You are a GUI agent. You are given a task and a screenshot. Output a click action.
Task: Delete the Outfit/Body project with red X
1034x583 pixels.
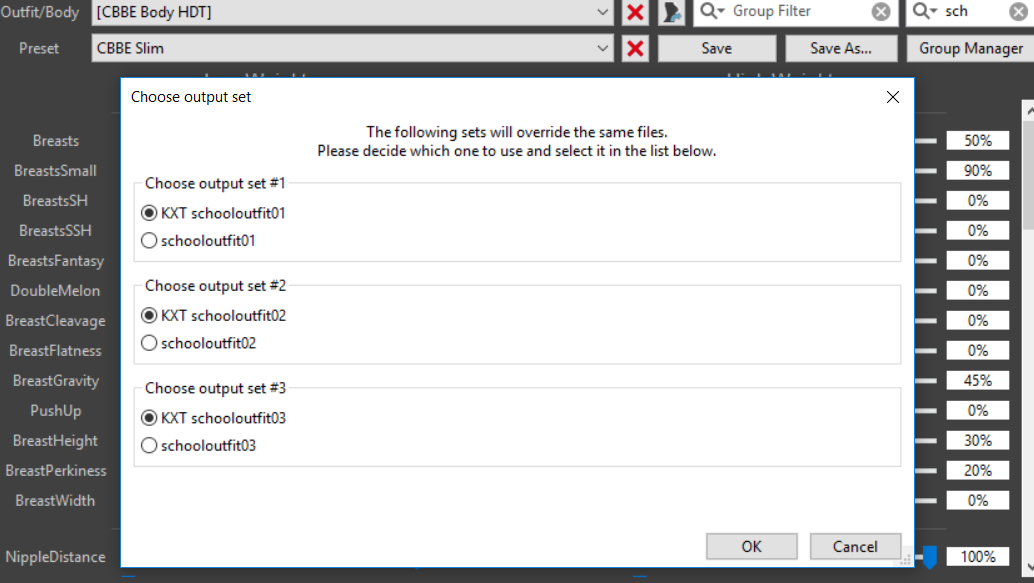(635, 12)
